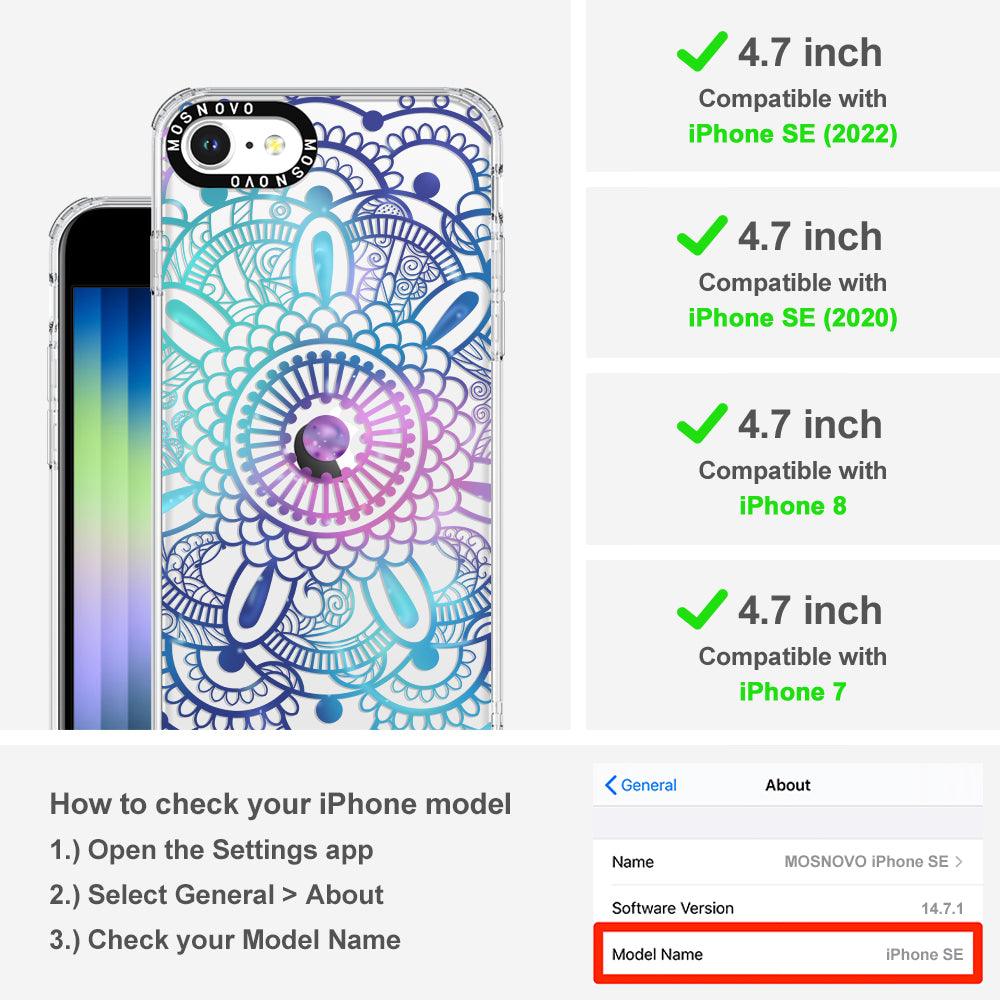Click the iPhone 7 compatibility label
1000x1000 pixels.
[x=793, y=692]
